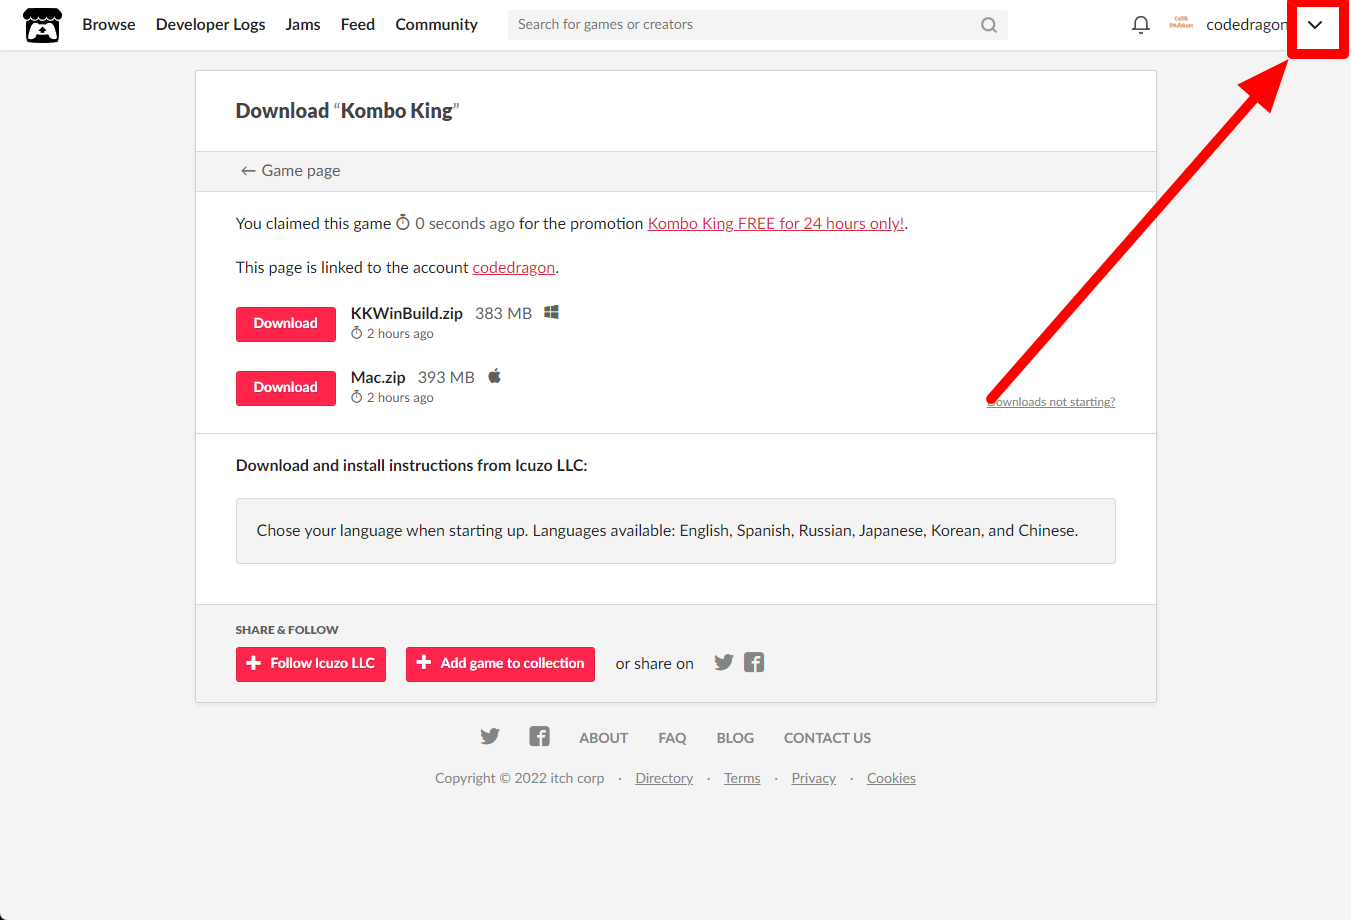
Task: Open the Kombo King FREE promotion link
Action: (x=776, y=224)
